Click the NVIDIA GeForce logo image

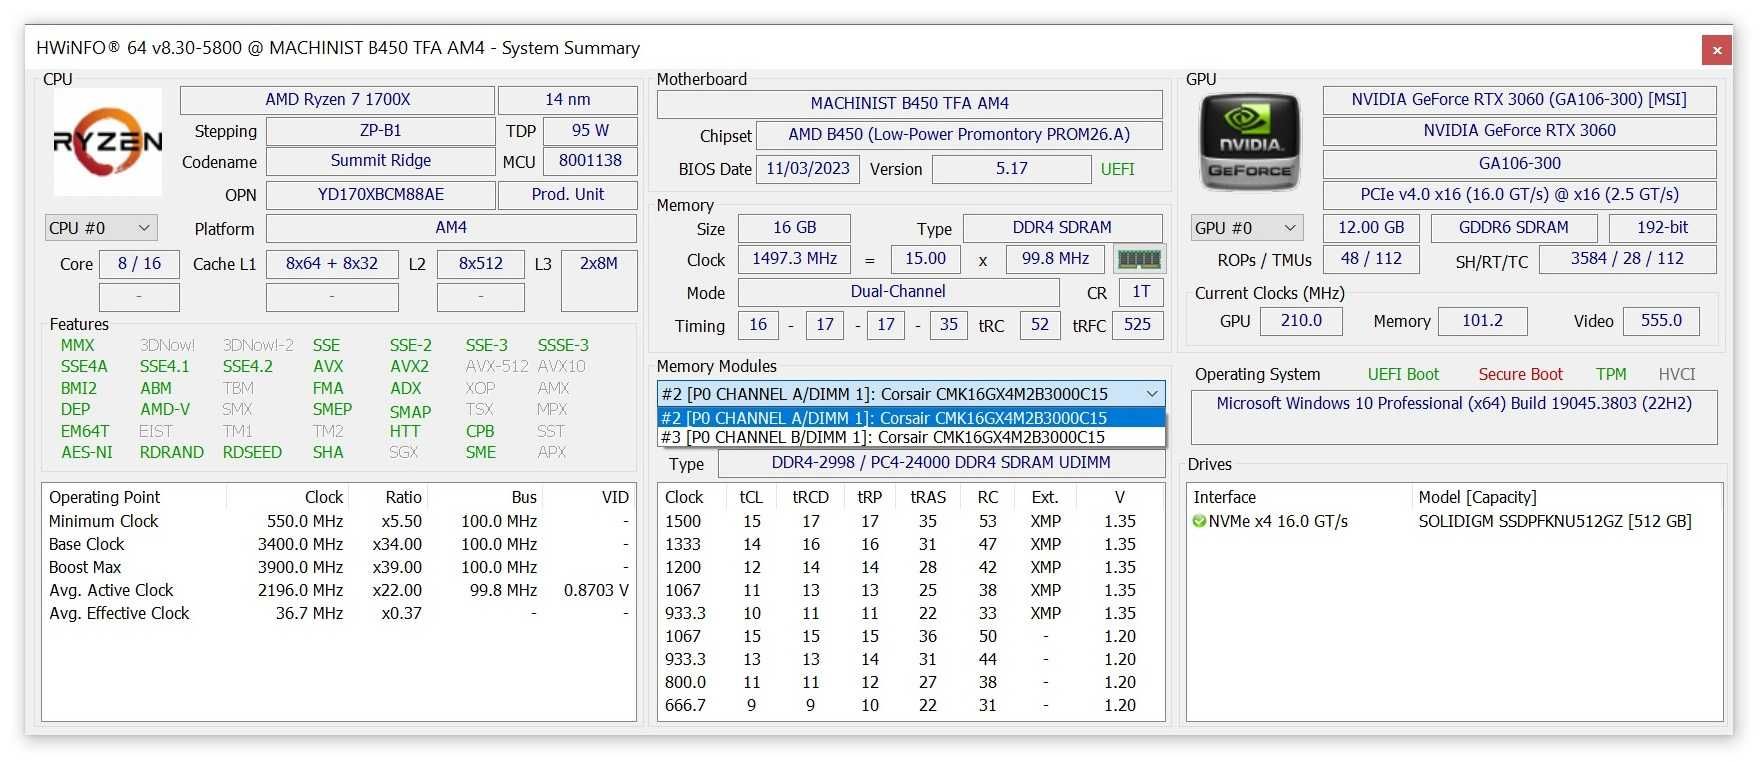[1249, 142]
